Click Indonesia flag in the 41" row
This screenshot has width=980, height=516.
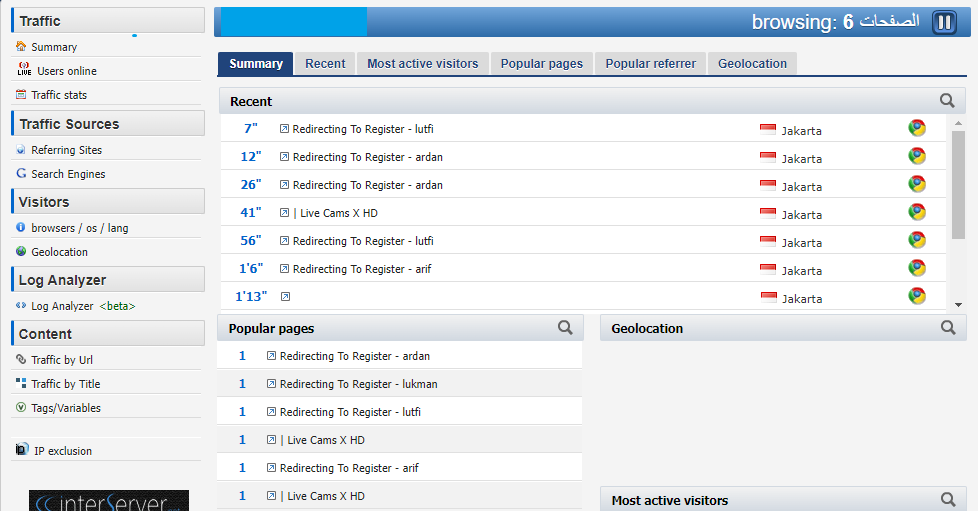[x=768, y=213]
